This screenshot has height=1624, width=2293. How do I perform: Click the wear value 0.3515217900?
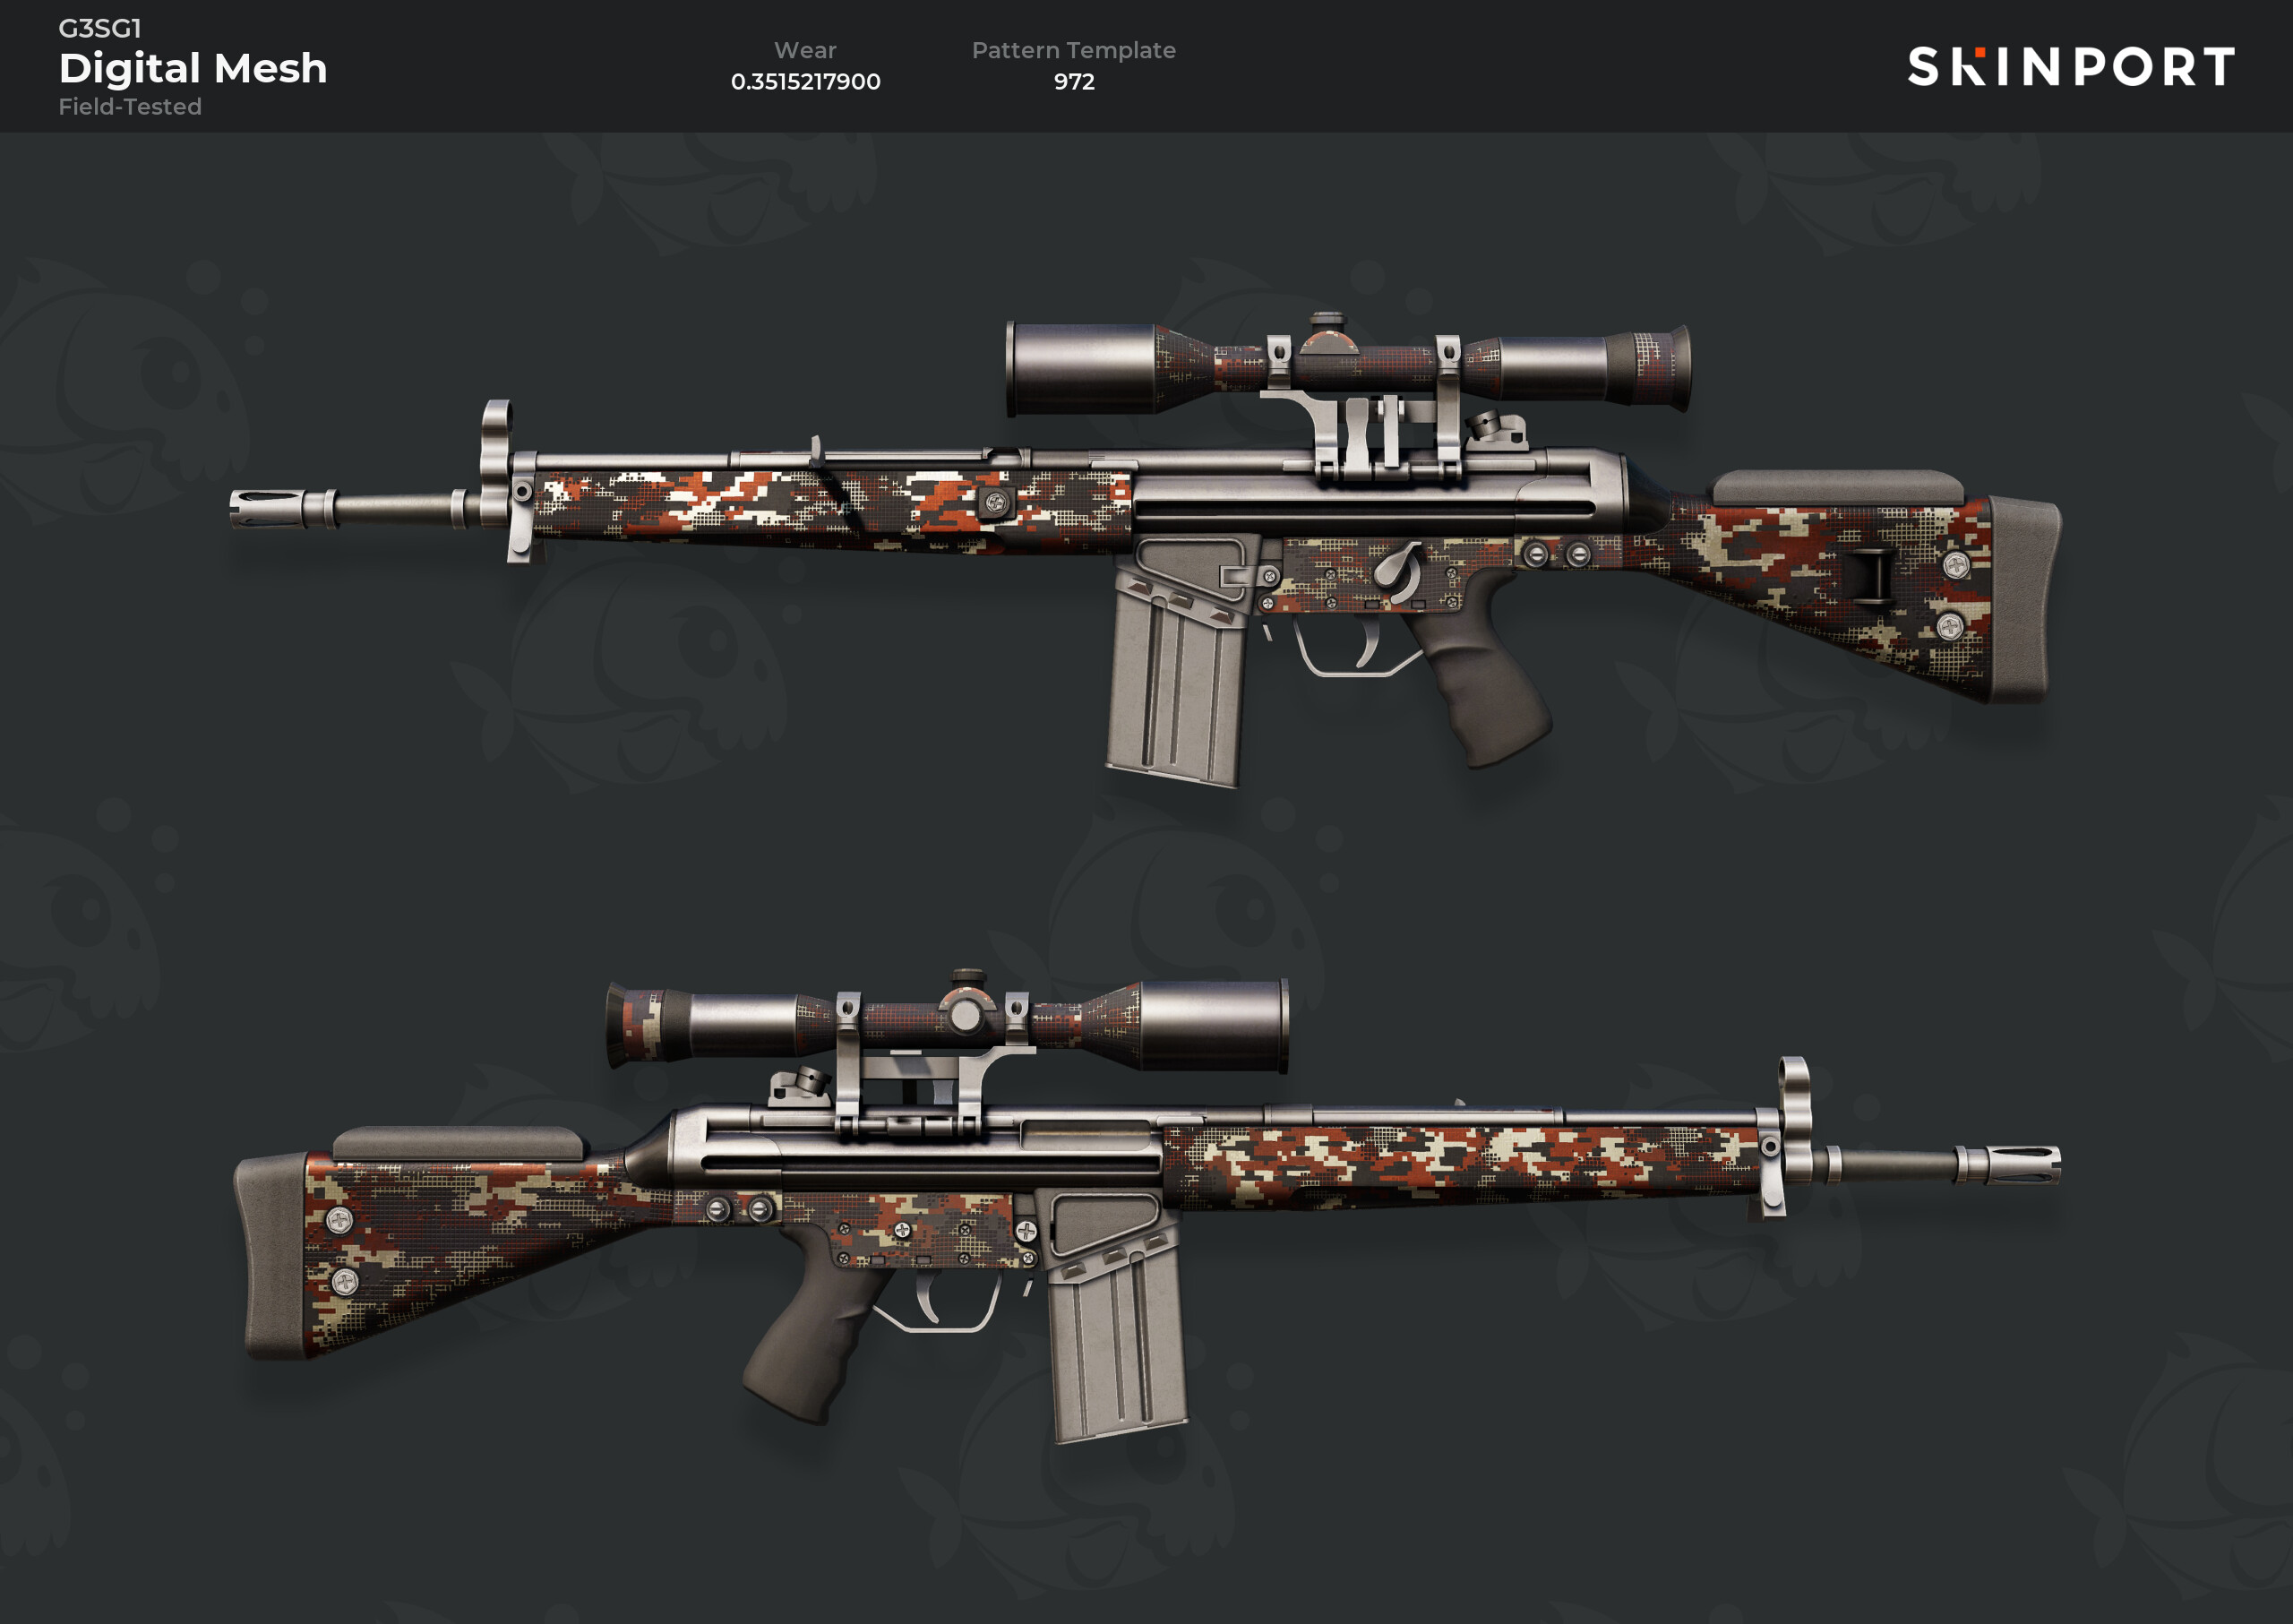pyautogui.click(x=805, y=81)
